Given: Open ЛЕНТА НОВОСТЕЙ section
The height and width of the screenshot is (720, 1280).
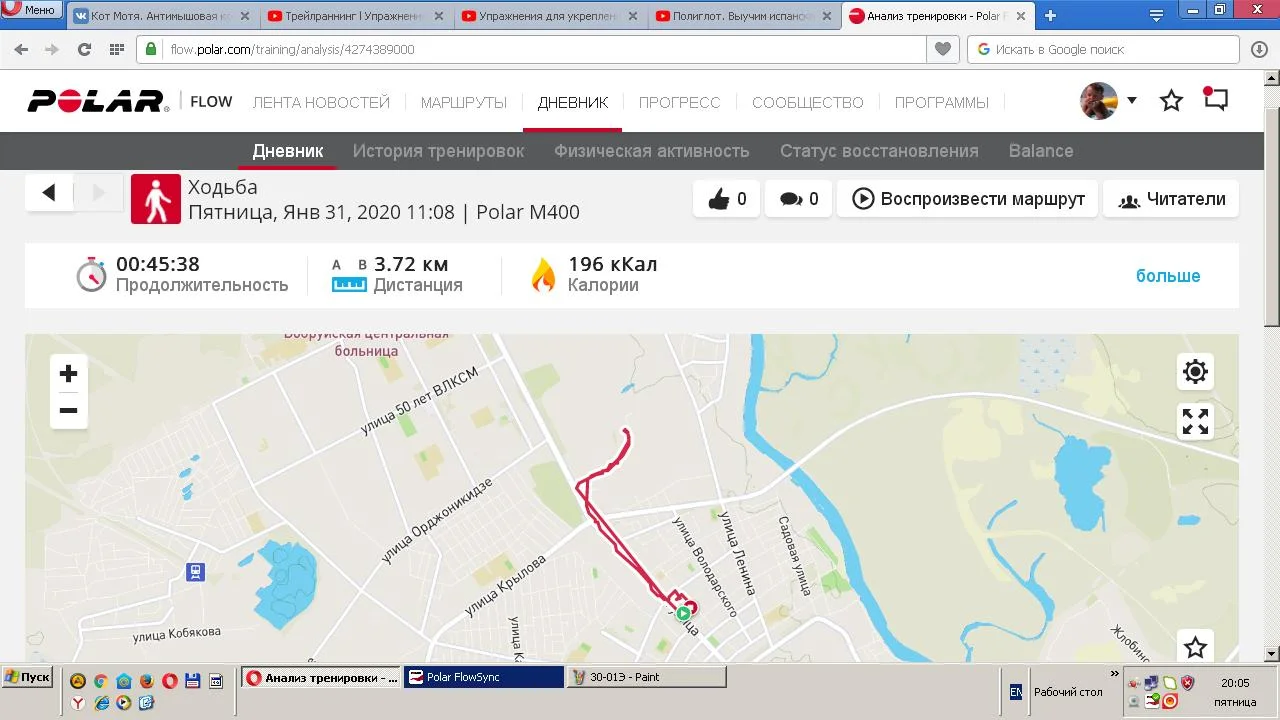Looking at the screenshot, I should (x=321, y=102).
